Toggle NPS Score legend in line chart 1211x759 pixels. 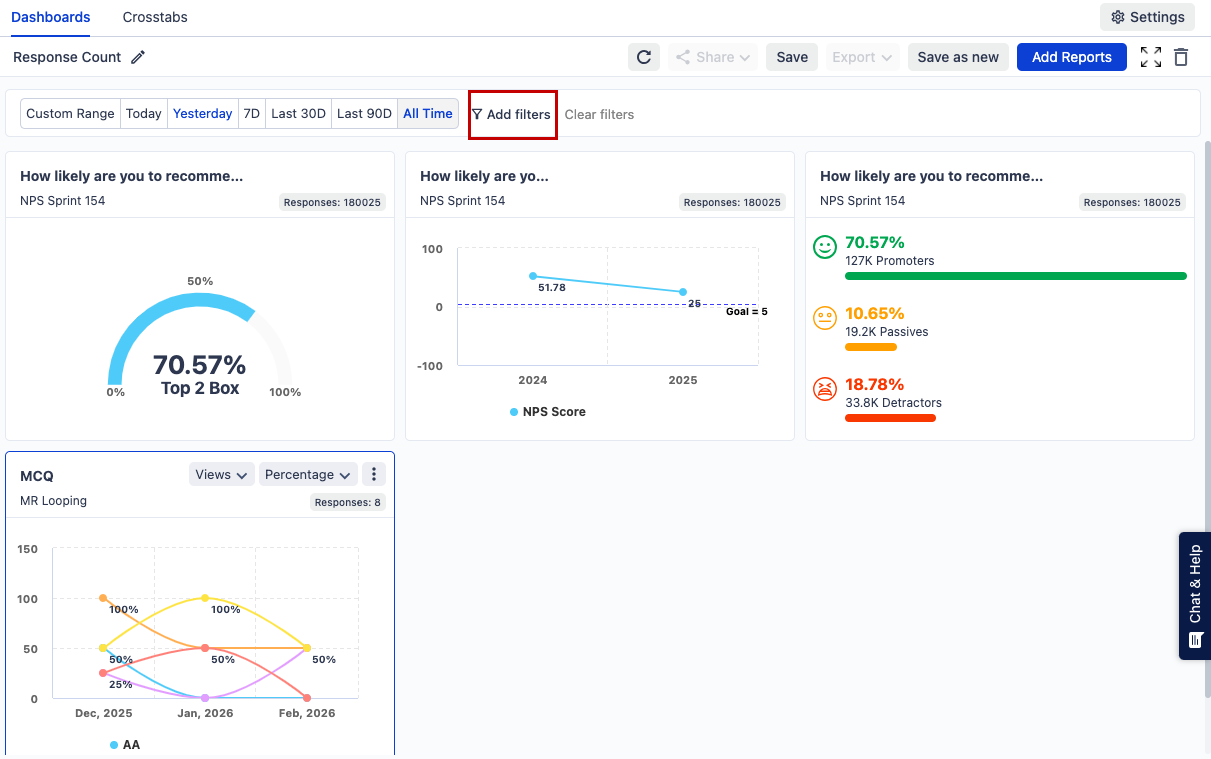(547, 411)
